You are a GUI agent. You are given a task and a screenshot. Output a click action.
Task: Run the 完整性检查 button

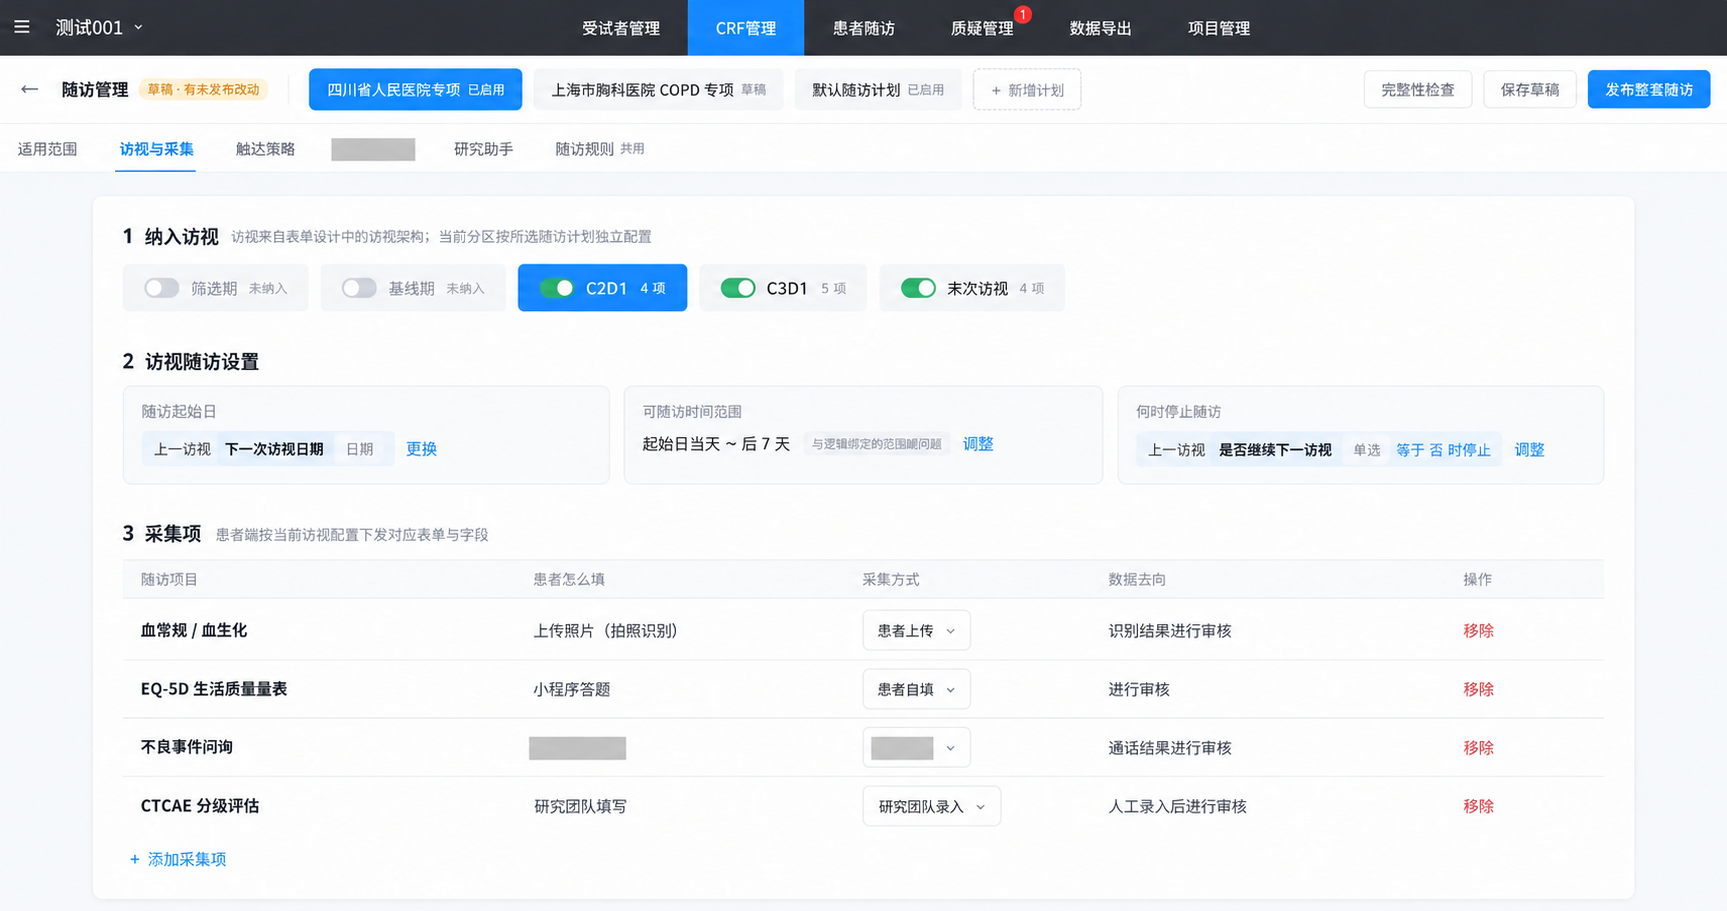click(x=1417, y=90)
